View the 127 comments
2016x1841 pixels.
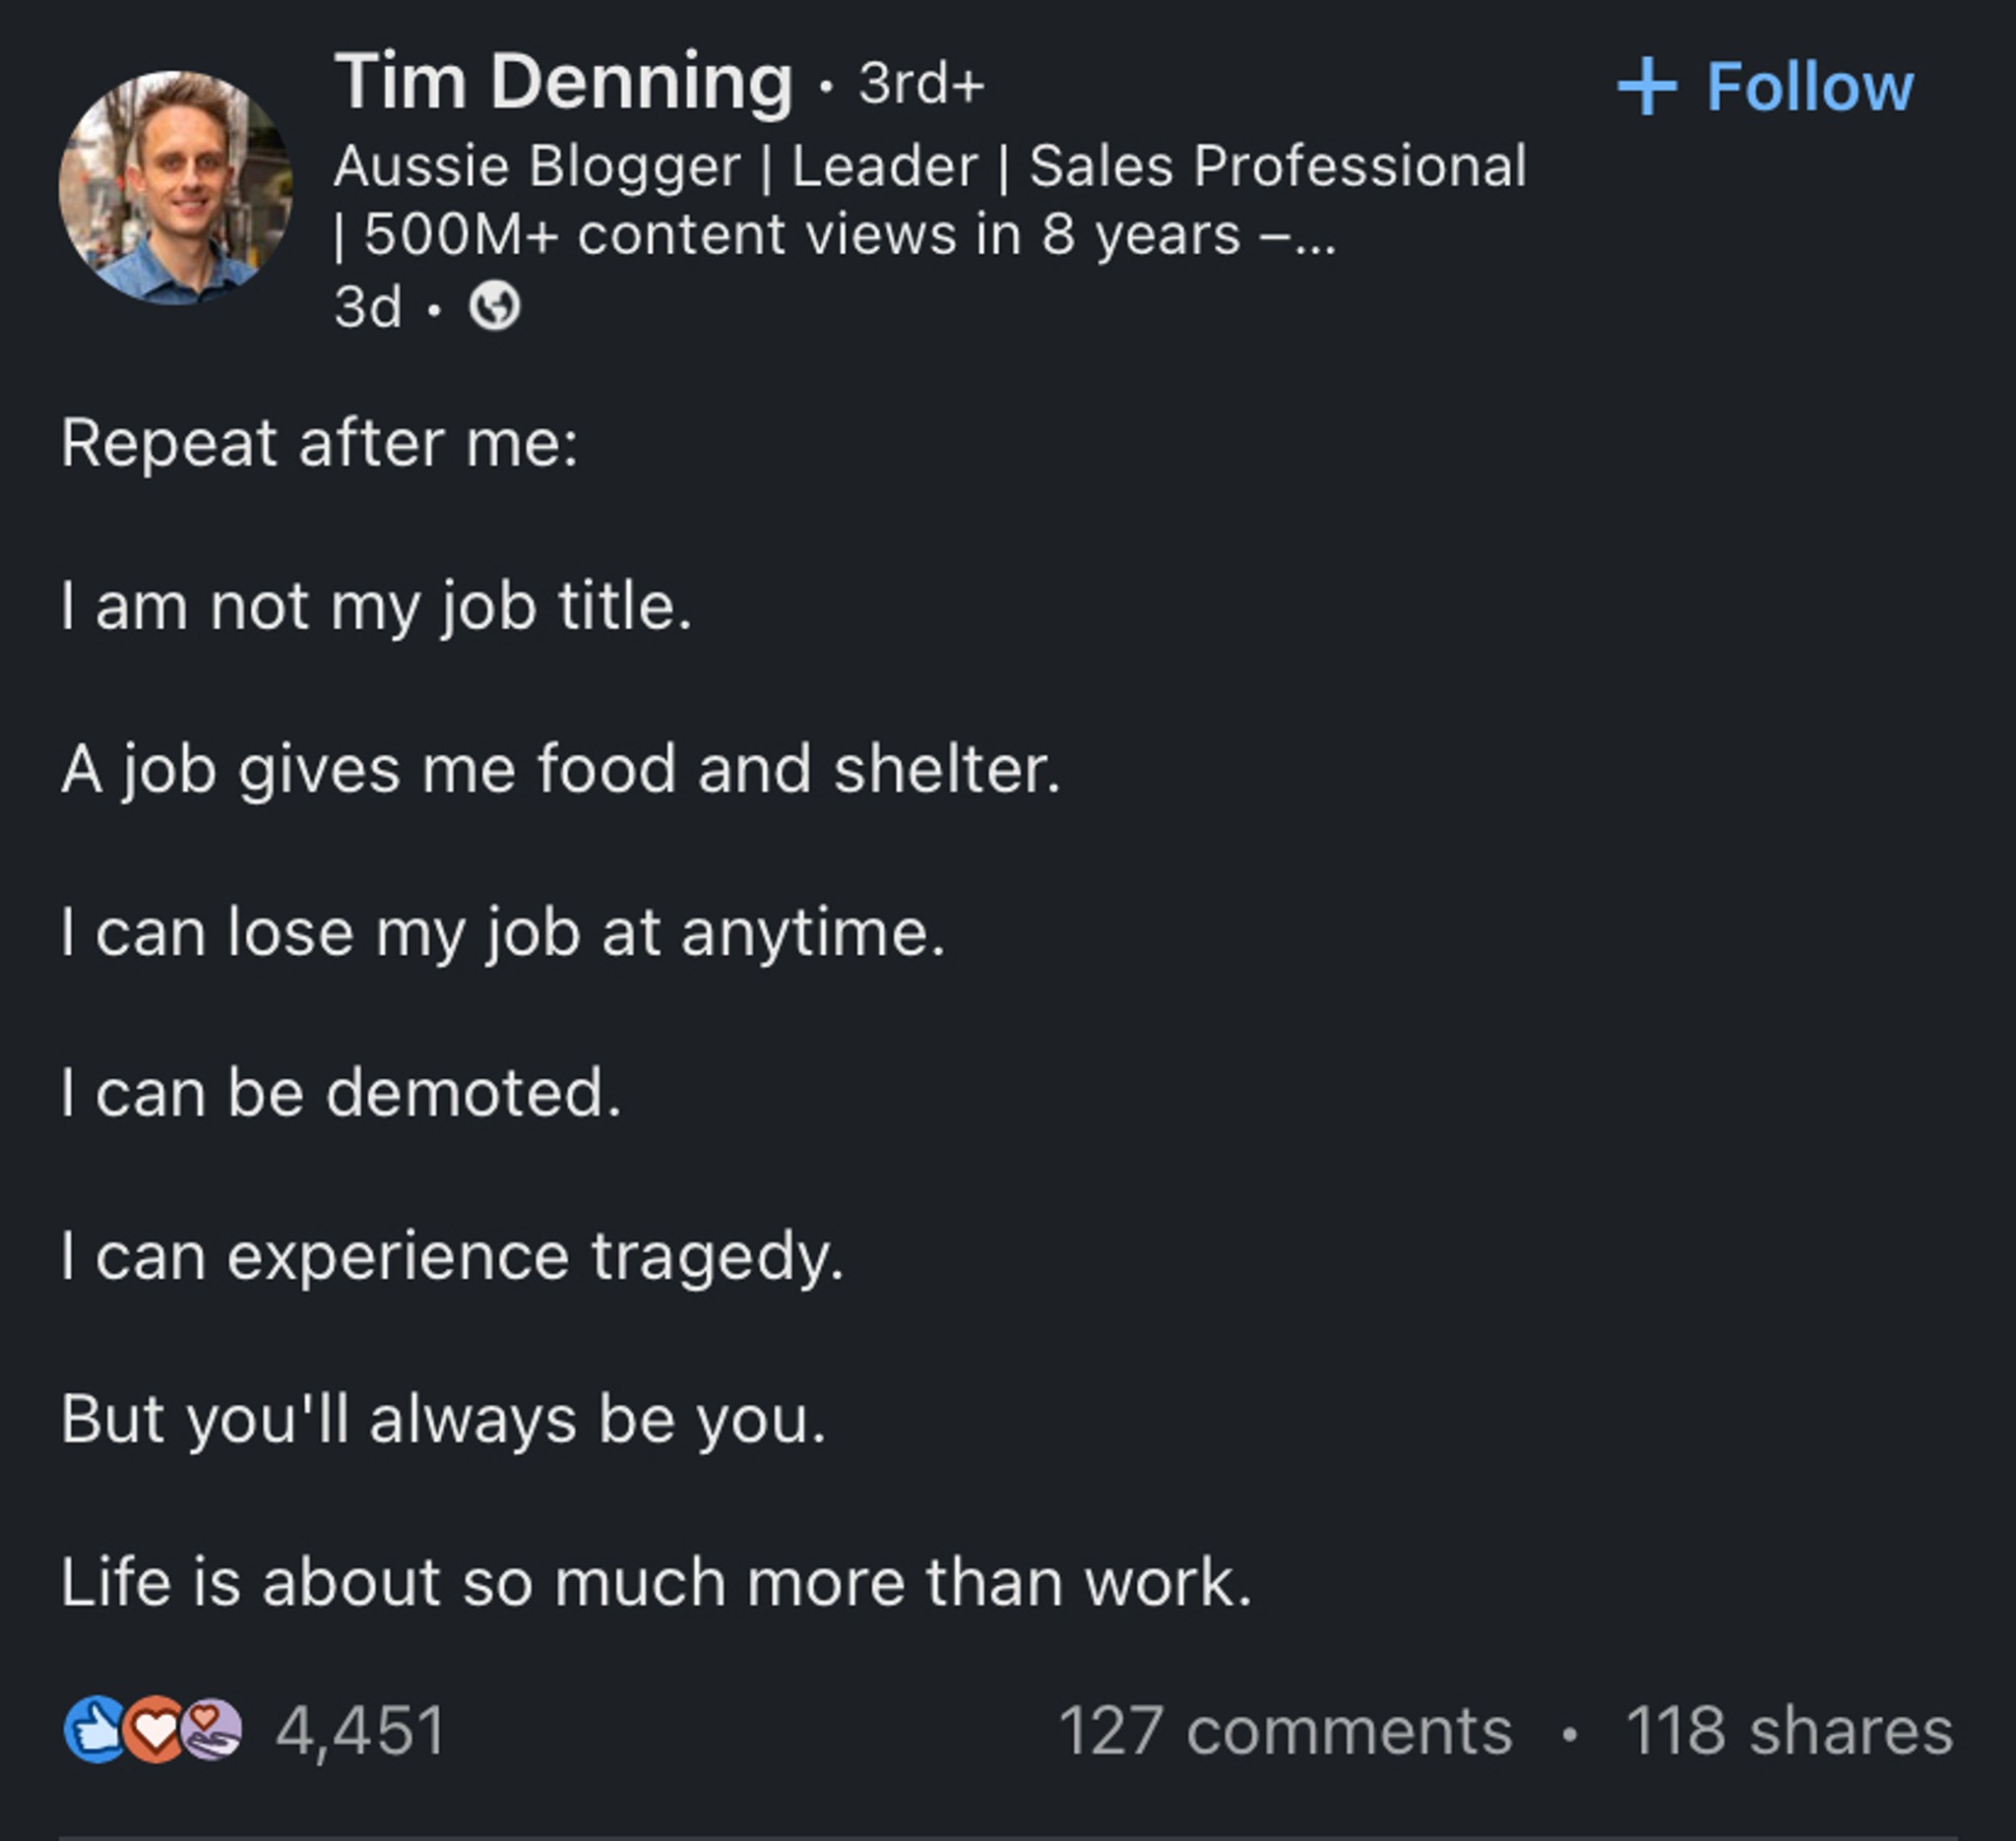(x=1285, y=1731)
